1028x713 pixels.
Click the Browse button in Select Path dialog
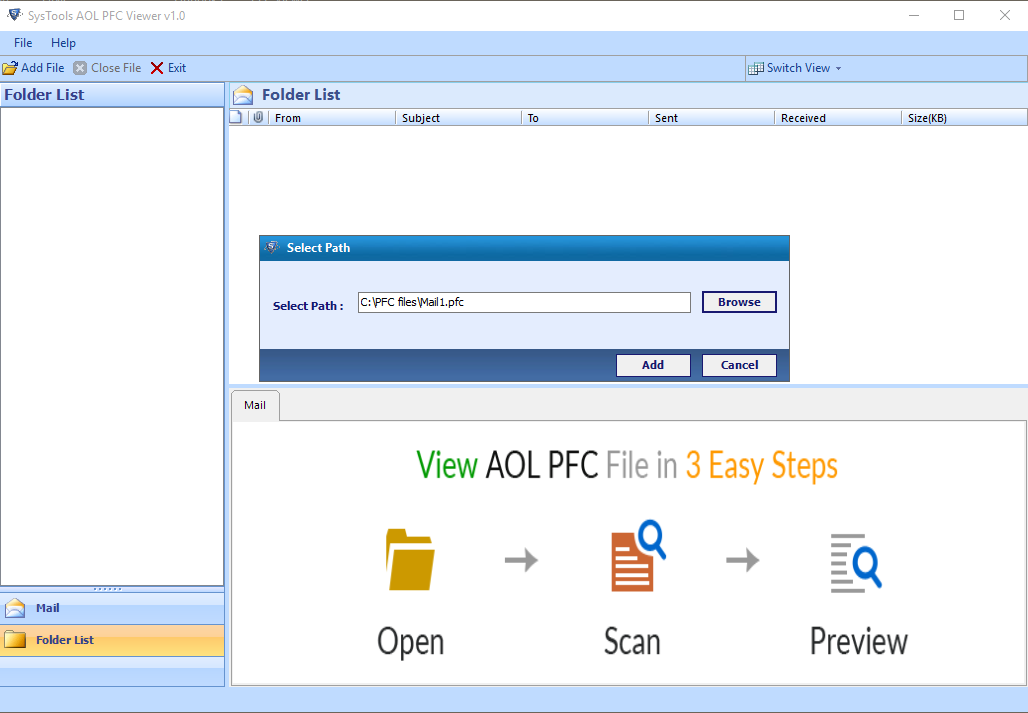tap(739, 301)
